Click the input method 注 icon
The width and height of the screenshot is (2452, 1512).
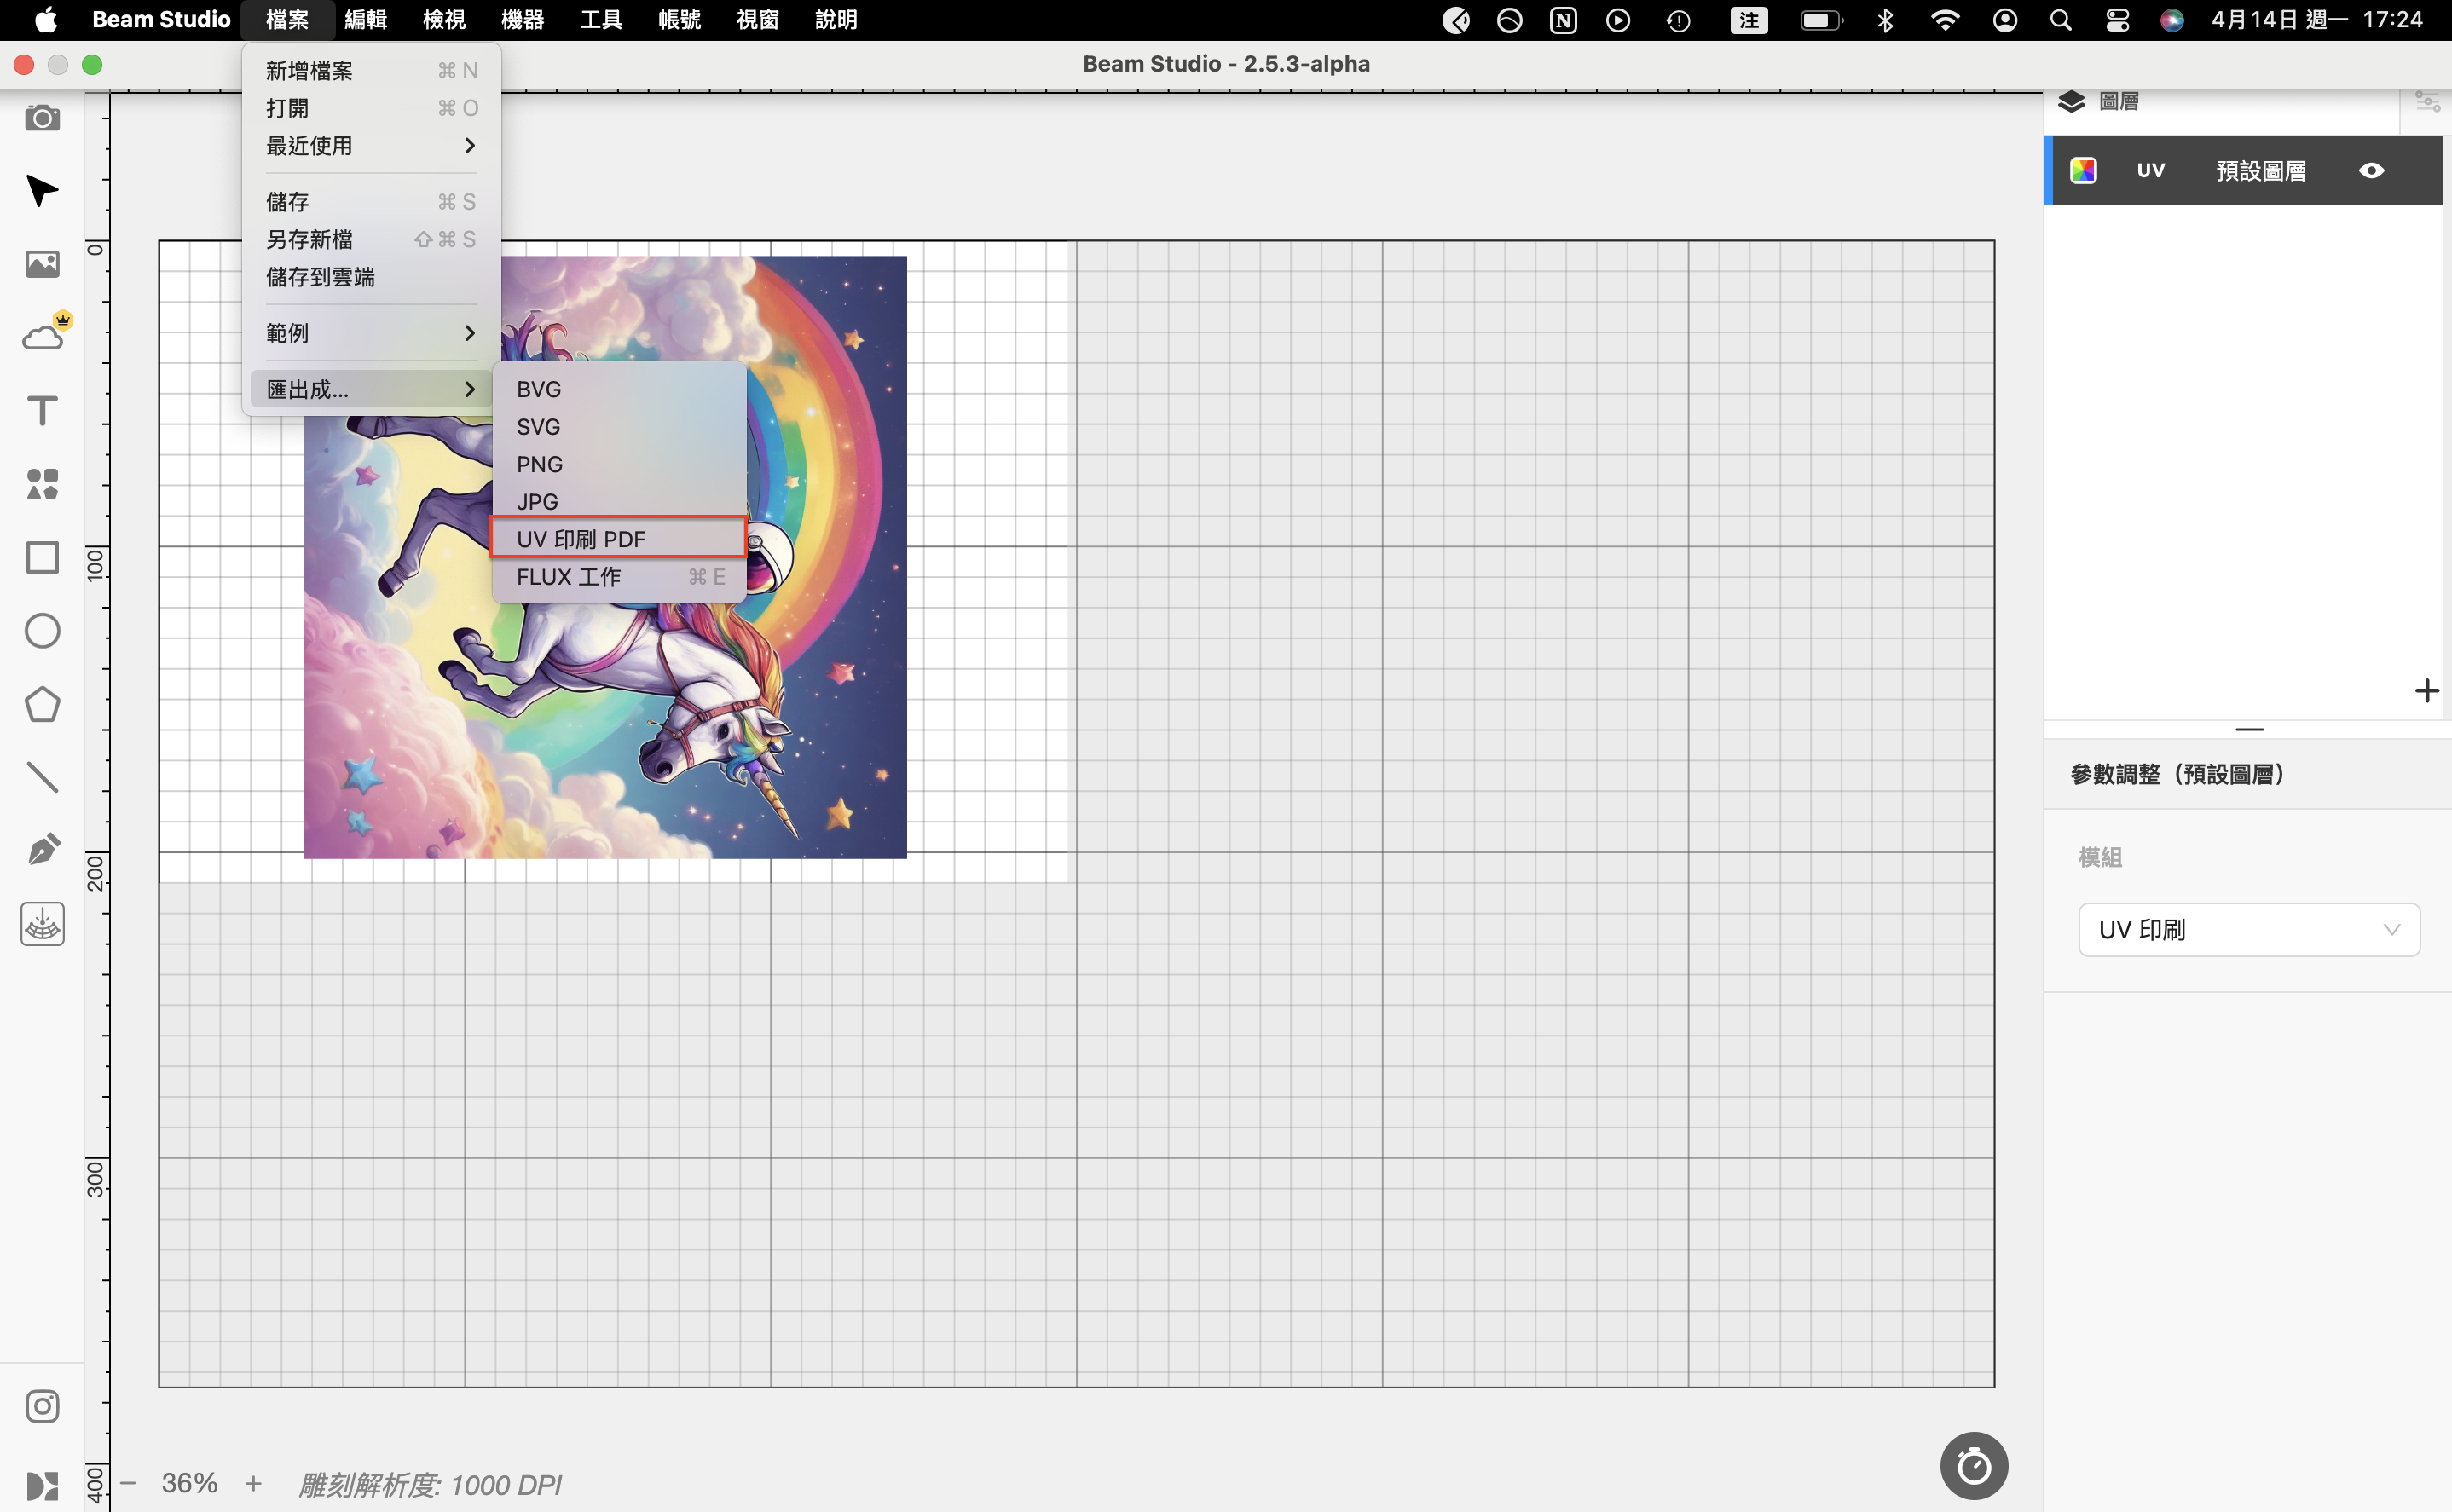coord(1748,20)
